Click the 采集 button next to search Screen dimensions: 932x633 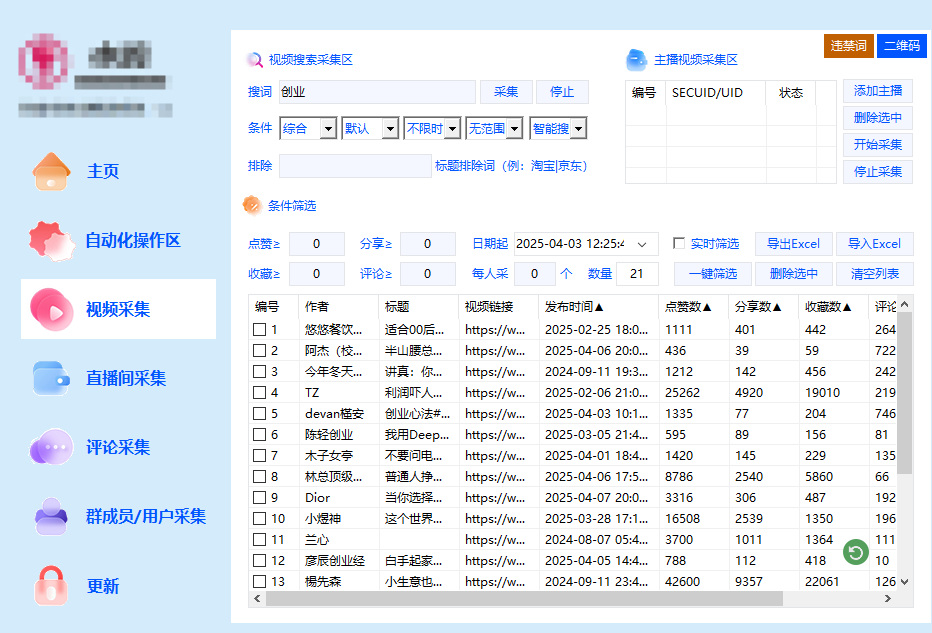[506, 92]
